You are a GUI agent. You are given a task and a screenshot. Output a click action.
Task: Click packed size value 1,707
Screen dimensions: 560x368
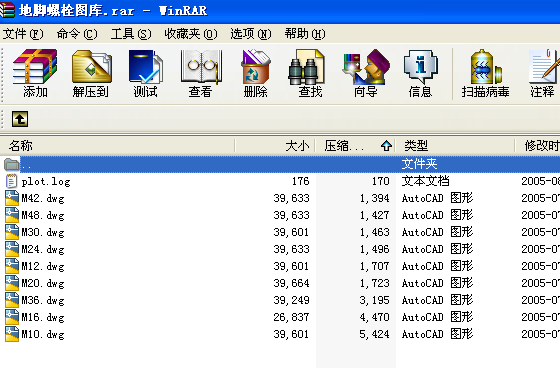[374, 266]
